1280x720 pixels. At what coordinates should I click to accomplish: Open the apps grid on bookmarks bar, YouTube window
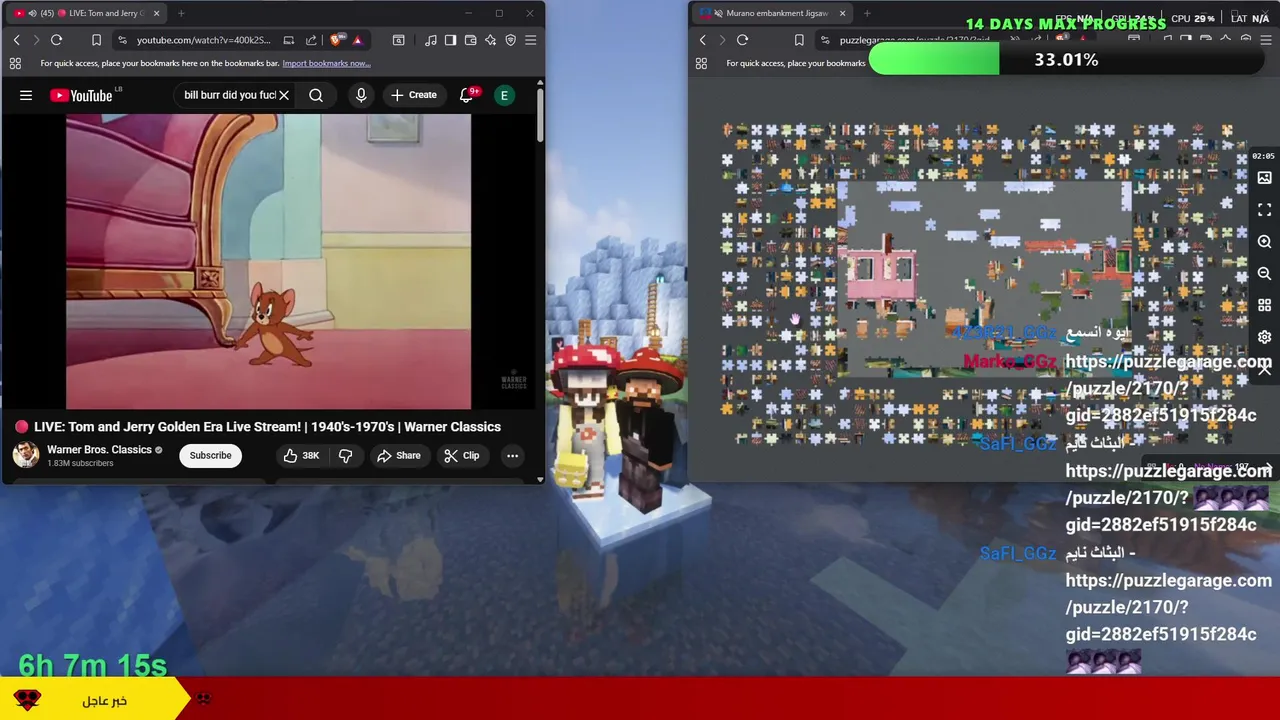(x=15, y=63)
